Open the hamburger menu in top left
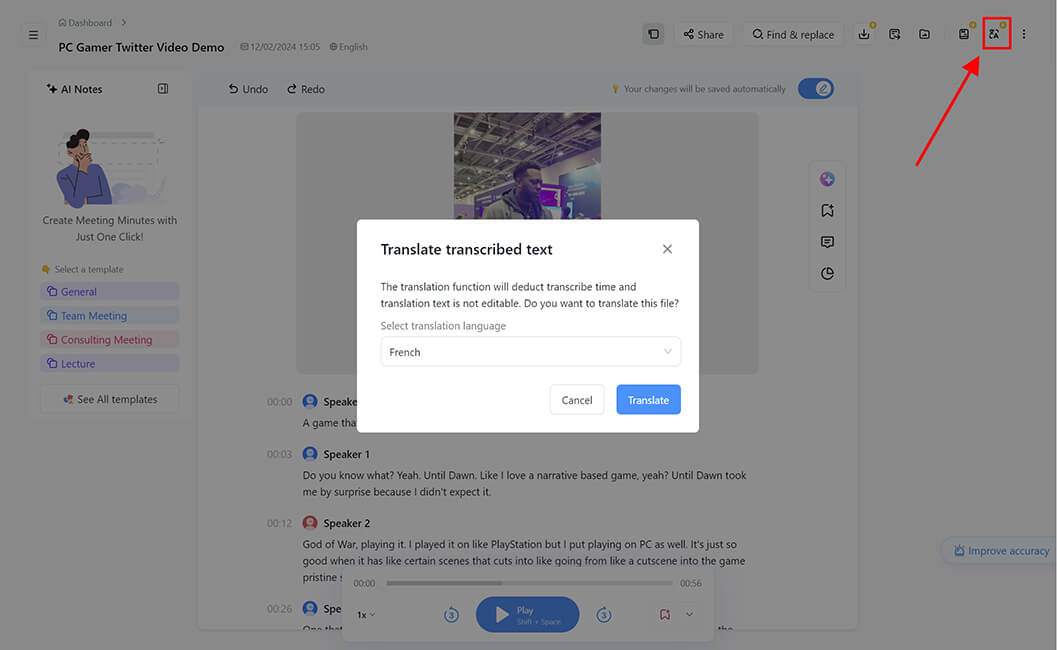 [x=33, y=35]
